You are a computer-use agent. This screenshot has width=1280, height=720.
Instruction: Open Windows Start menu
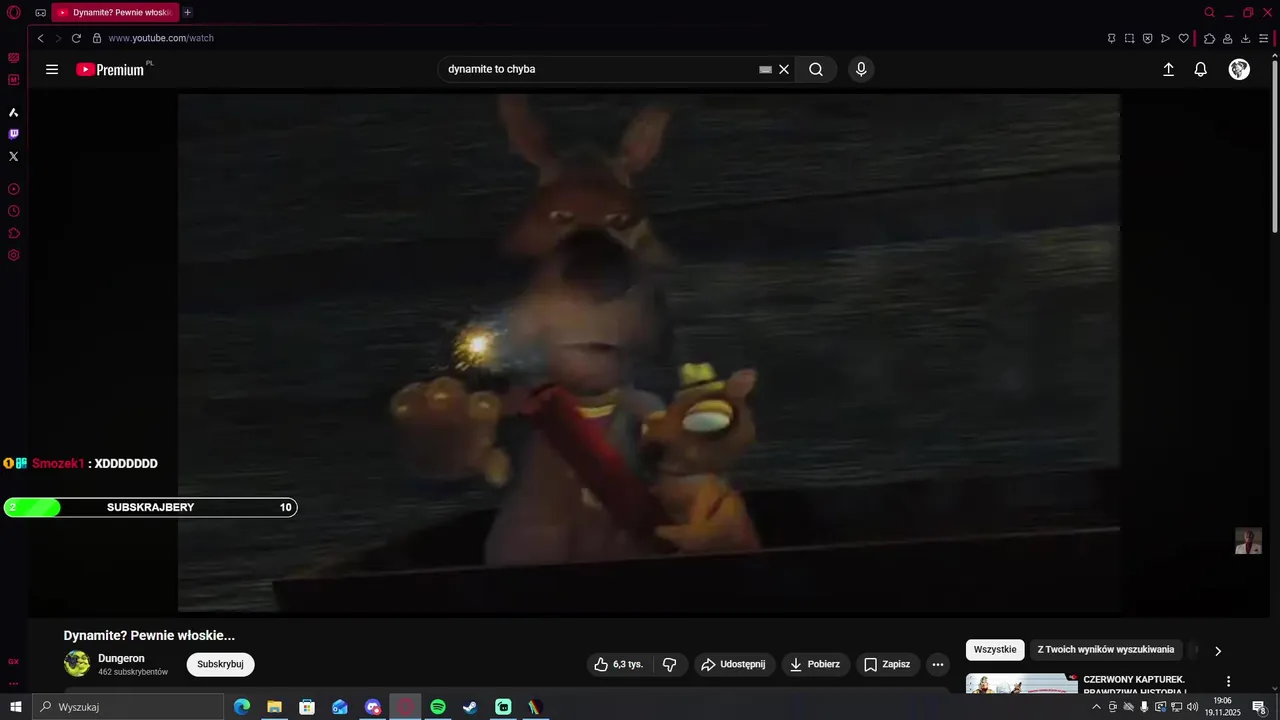point(15,707)
